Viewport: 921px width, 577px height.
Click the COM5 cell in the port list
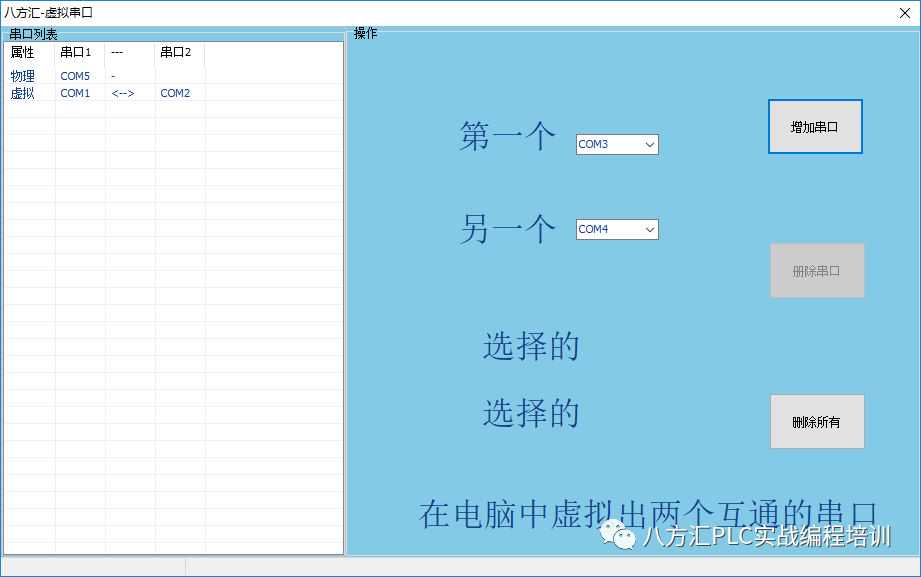pos(75,76)
